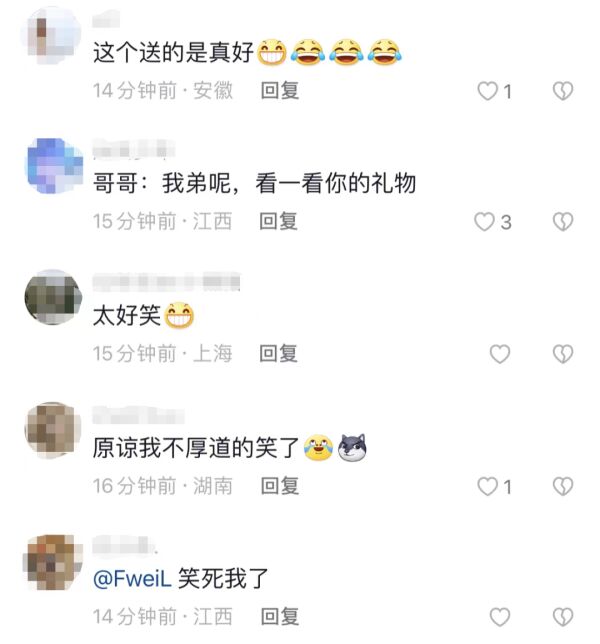Dislike the 笑死我了 comment
The width and height of the screenshot is (600, 644).
tap(563, 617)
